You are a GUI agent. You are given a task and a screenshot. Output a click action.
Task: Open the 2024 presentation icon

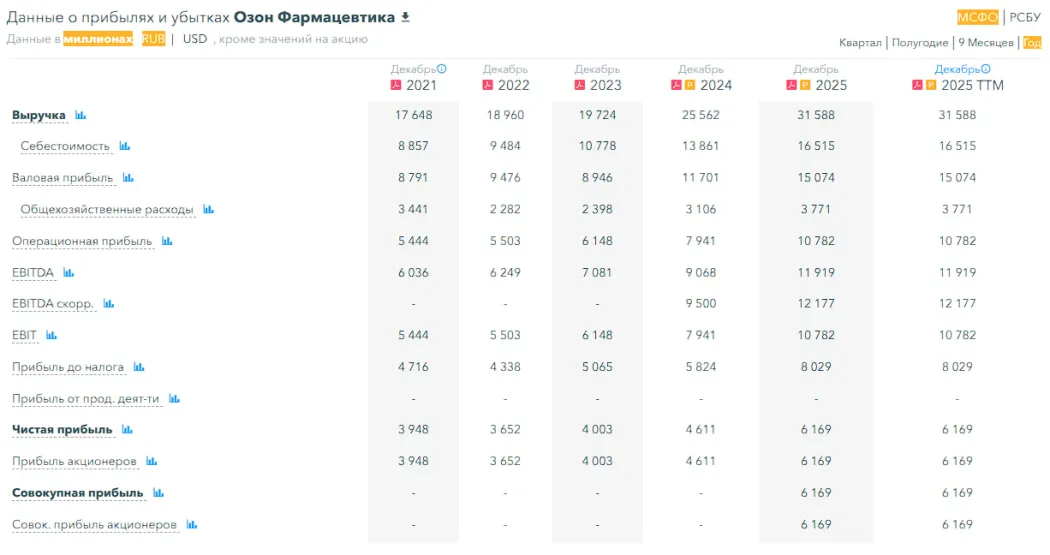click(691, 85)
